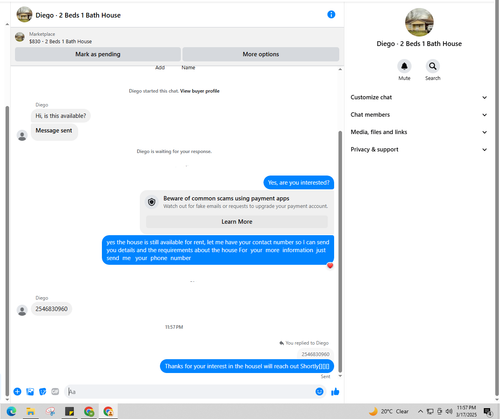Send a thumbs-up like
Viewport: 500px width, 419px height.
(x=335, y=392)
